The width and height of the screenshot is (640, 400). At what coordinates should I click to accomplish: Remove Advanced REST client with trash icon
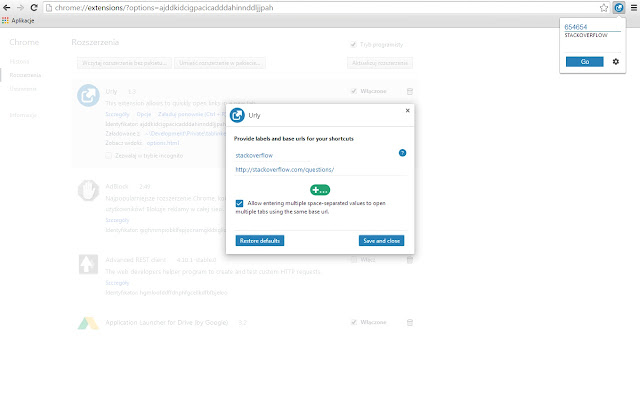click(410, 260)
